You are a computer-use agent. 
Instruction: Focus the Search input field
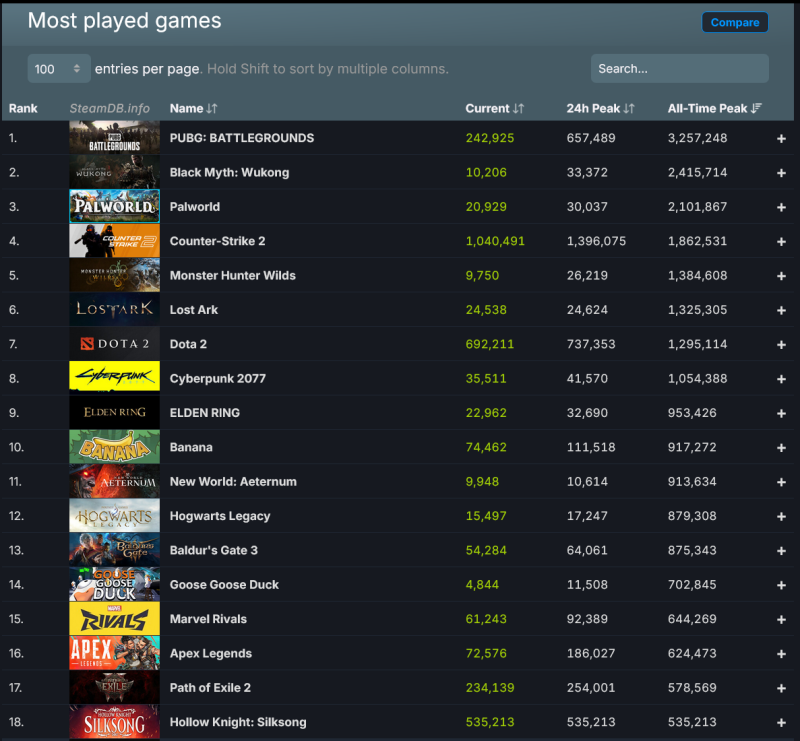pos(680,68)
